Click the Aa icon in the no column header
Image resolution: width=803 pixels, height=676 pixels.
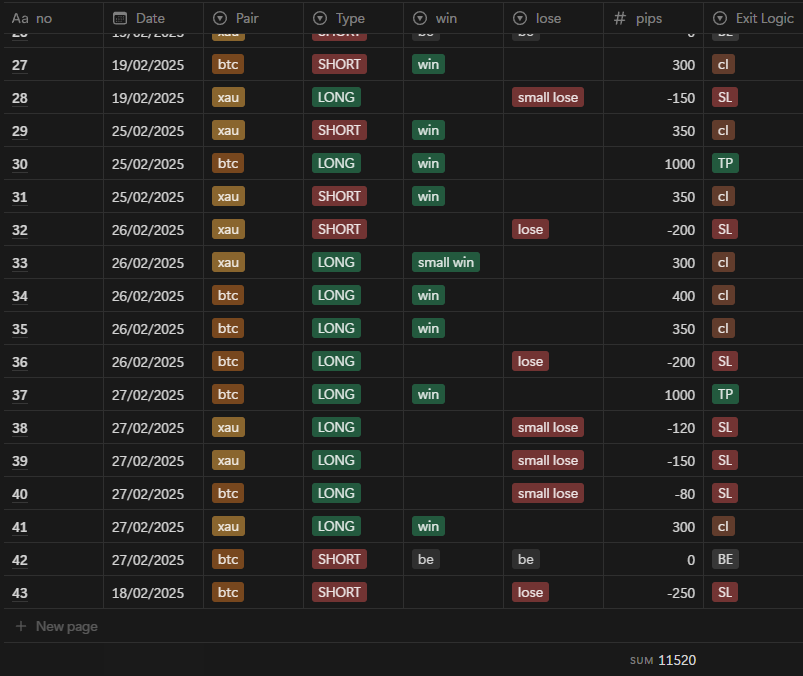point(20,18)
